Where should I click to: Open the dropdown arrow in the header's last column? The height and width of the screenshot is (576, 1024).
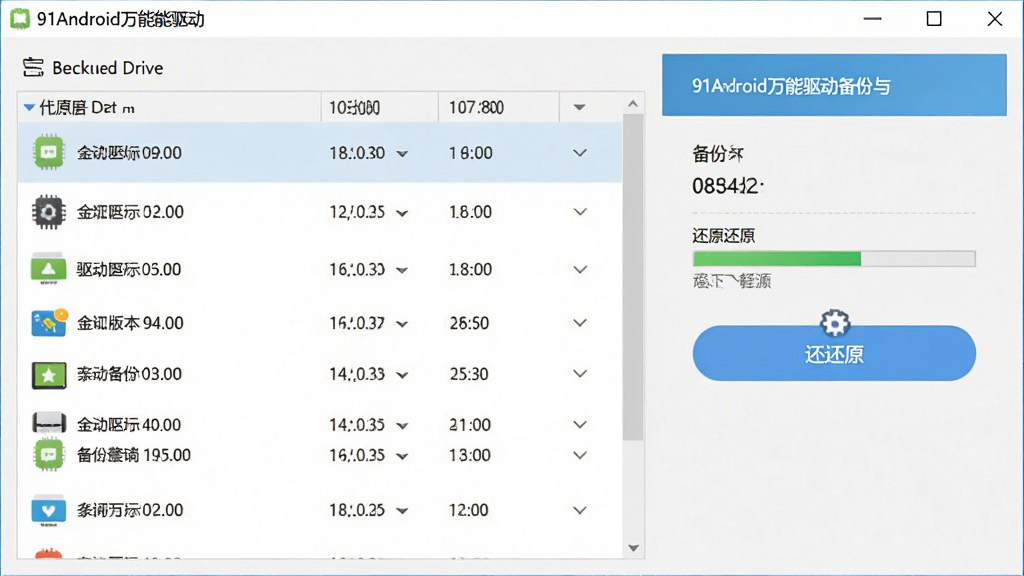579,107
